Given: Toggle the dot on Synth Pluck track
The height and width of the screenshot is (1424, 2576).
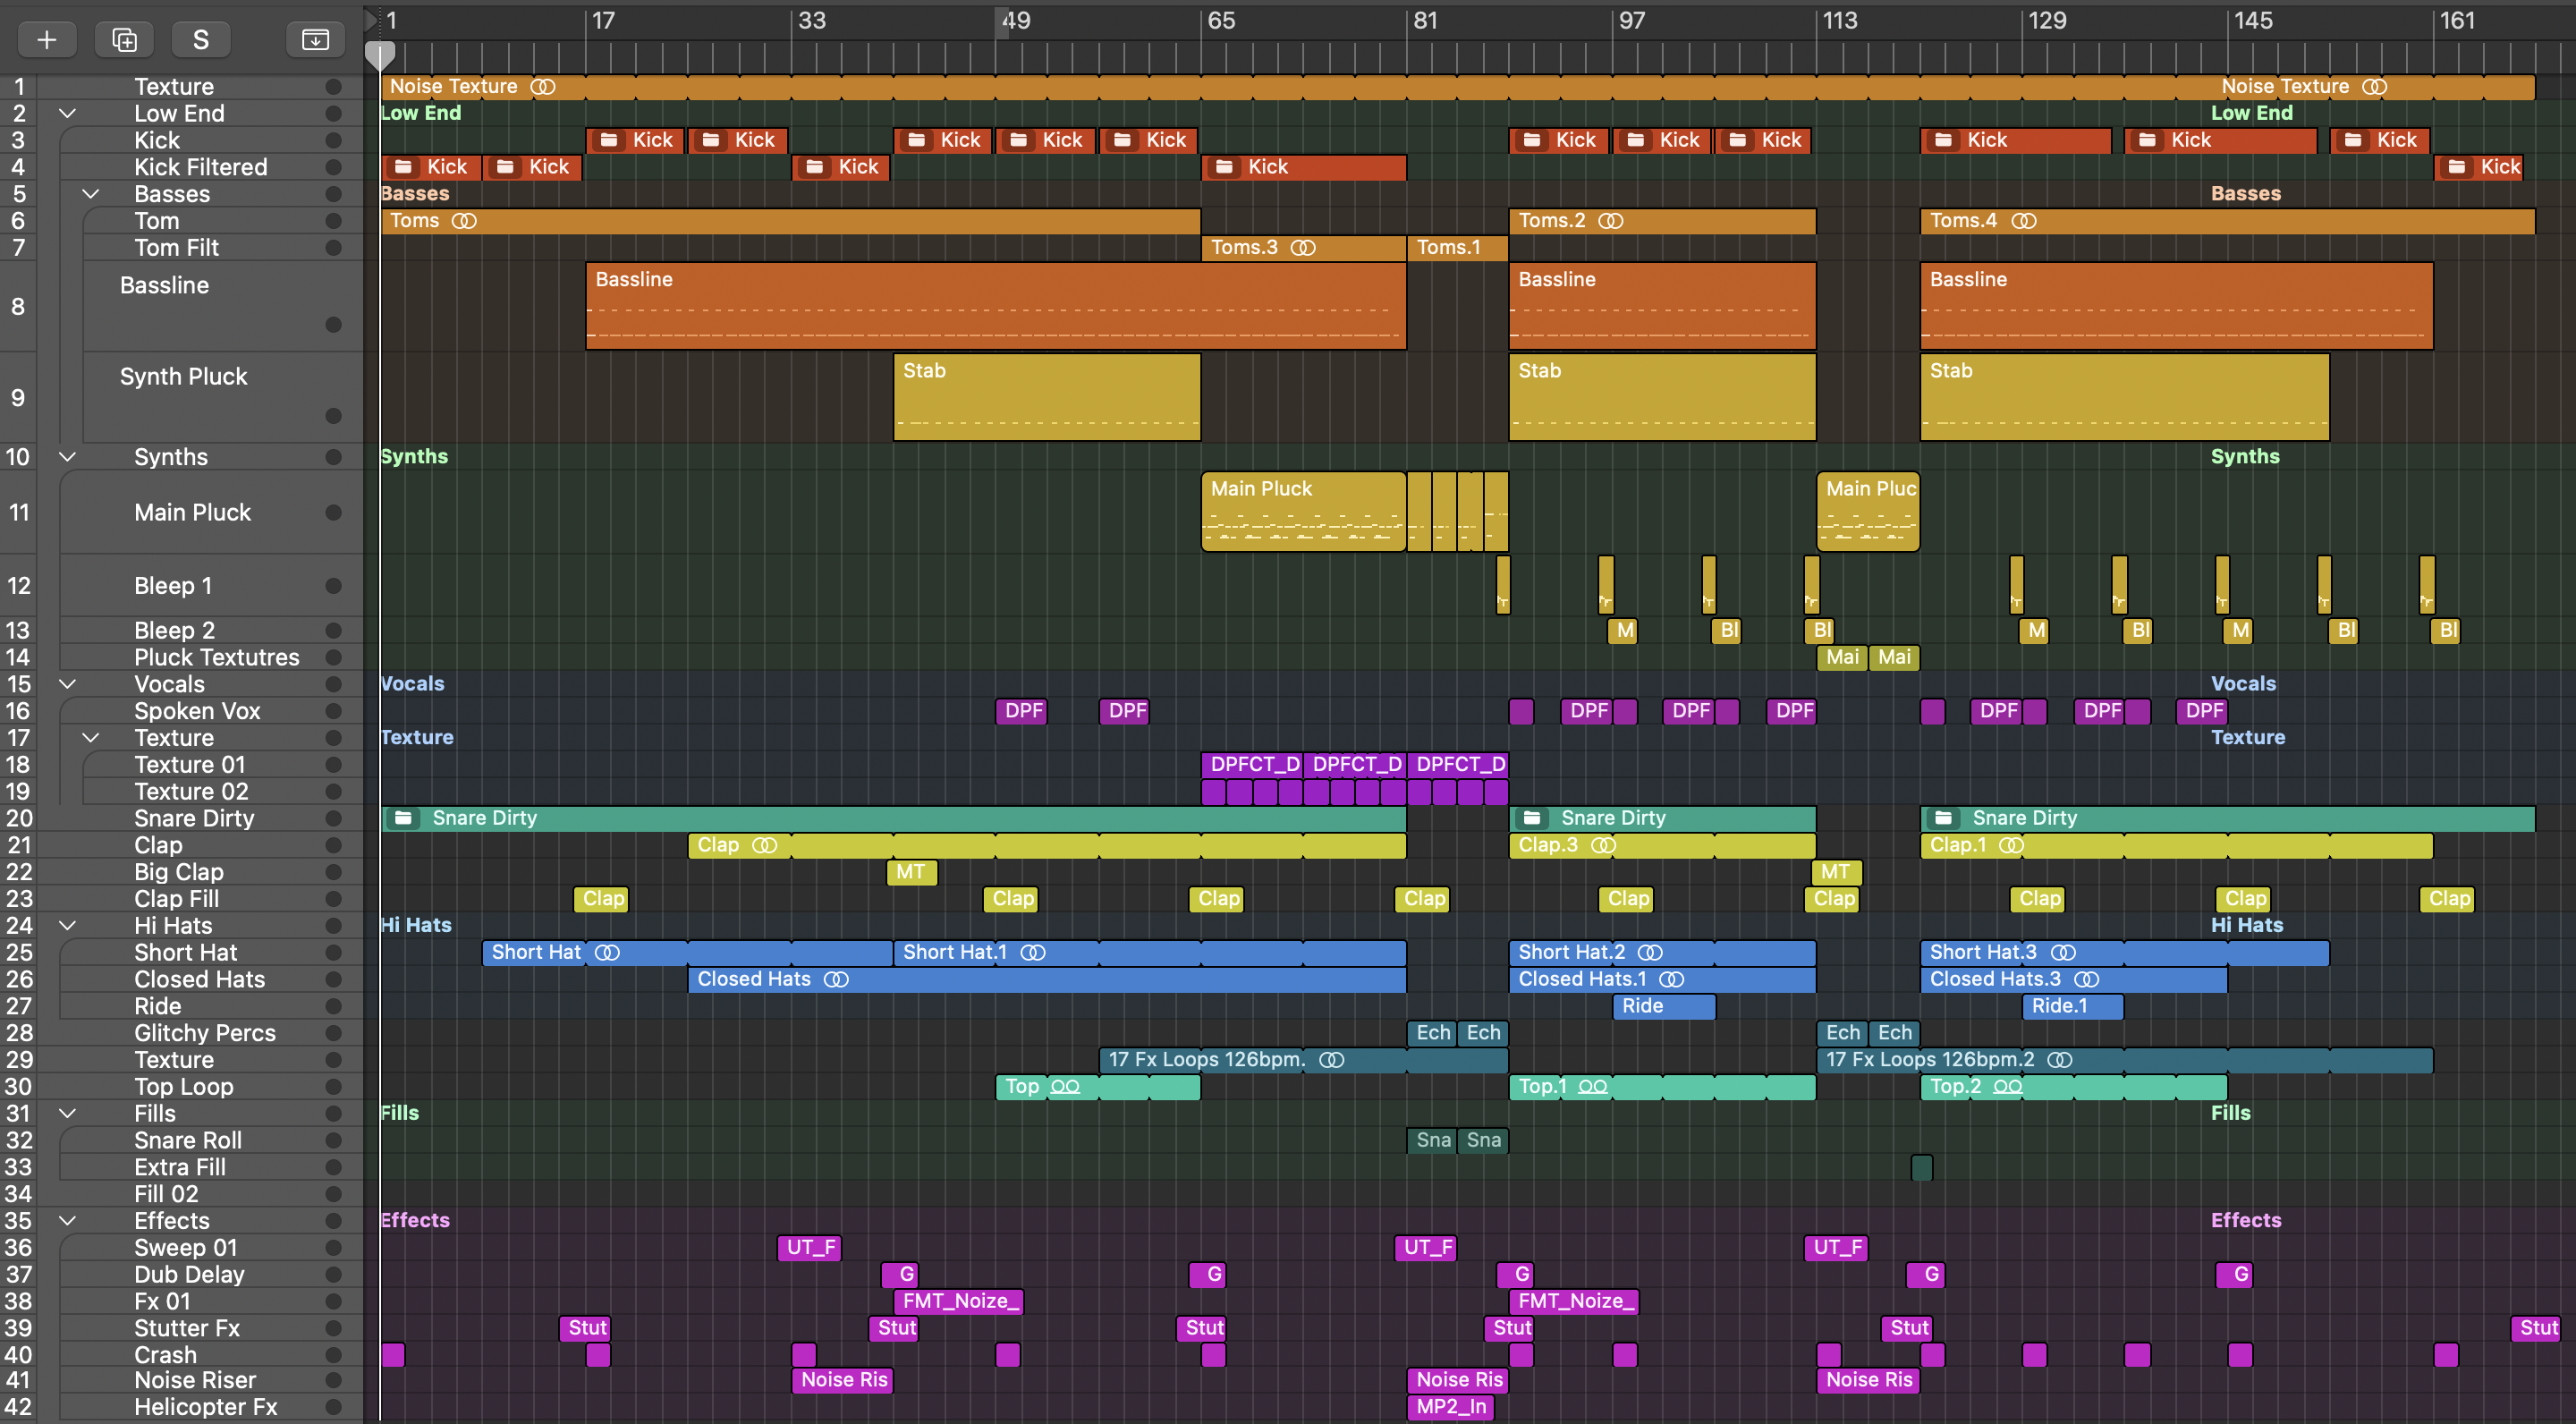Looking at the screenshot, I should [334, 416].
